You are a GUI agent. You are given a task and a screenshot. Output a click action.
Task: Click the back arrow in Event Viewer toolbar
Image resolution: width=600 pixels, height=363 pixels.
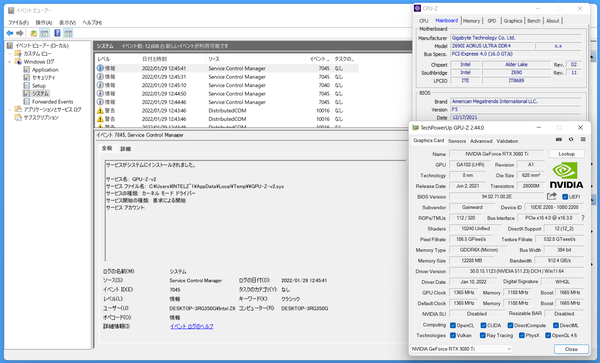[x=10, y=33]
